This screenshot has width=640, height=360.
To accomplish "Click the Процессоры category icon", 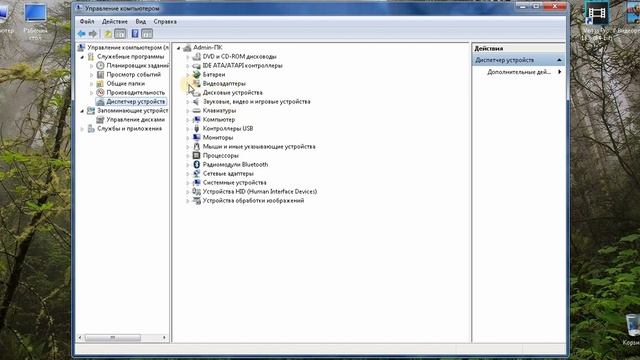I will [x=196, y=156].
